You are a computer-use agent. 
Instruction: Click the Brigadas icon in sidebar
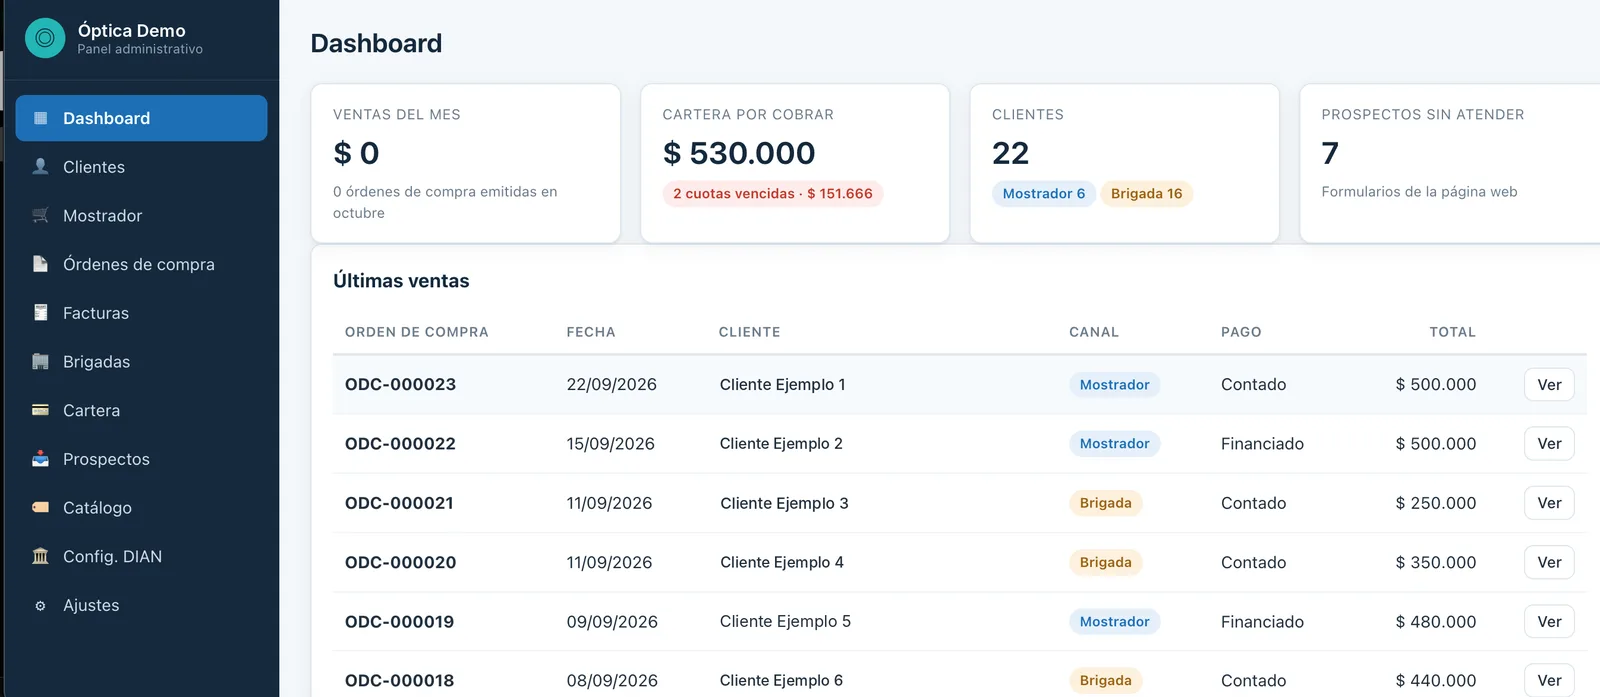pyautogui.click(x=41, y=361)
